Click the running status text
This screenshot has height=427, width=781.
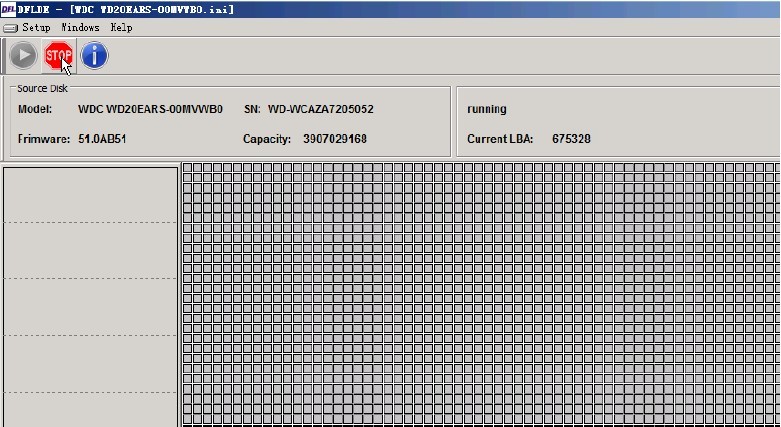[x=487, y=109]
